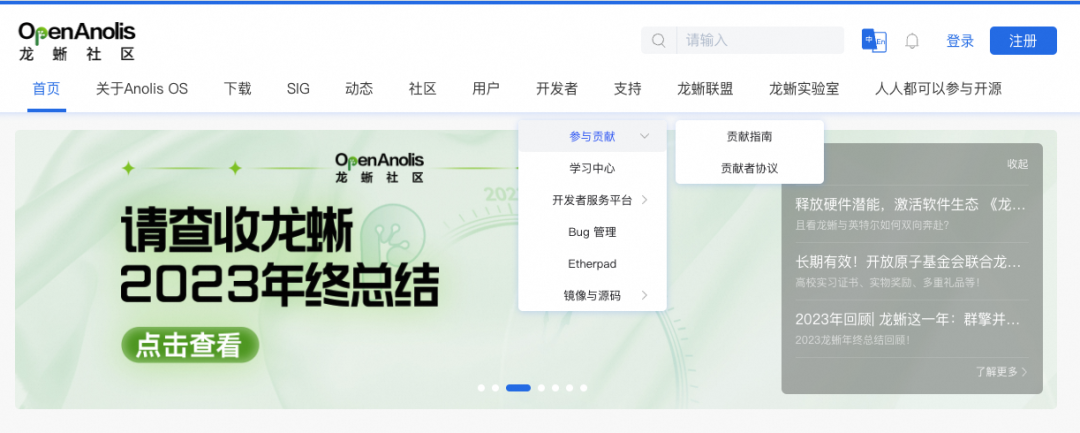Collapse the 参与贡献 chevron arrow
The height and width of the screenshot is (433, 1080).
coord(644,136)
